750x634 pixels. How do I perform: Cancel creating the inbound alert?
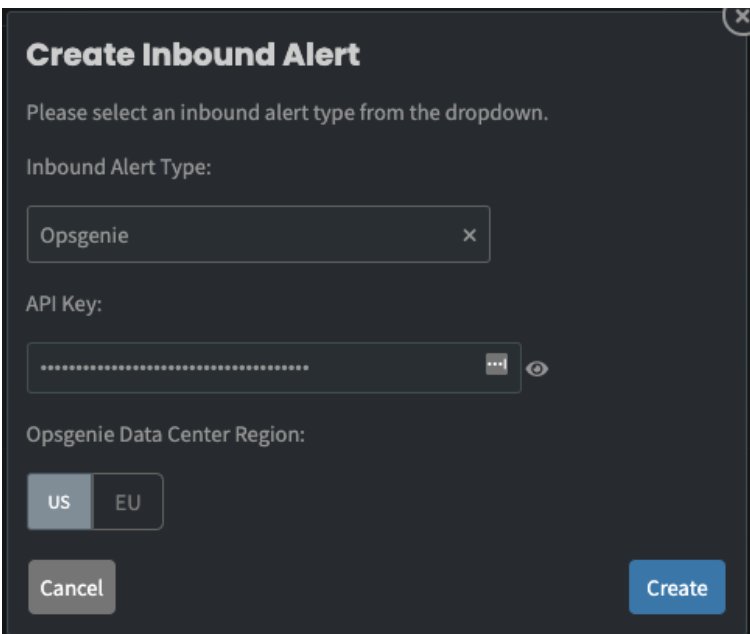pos(72,587)
